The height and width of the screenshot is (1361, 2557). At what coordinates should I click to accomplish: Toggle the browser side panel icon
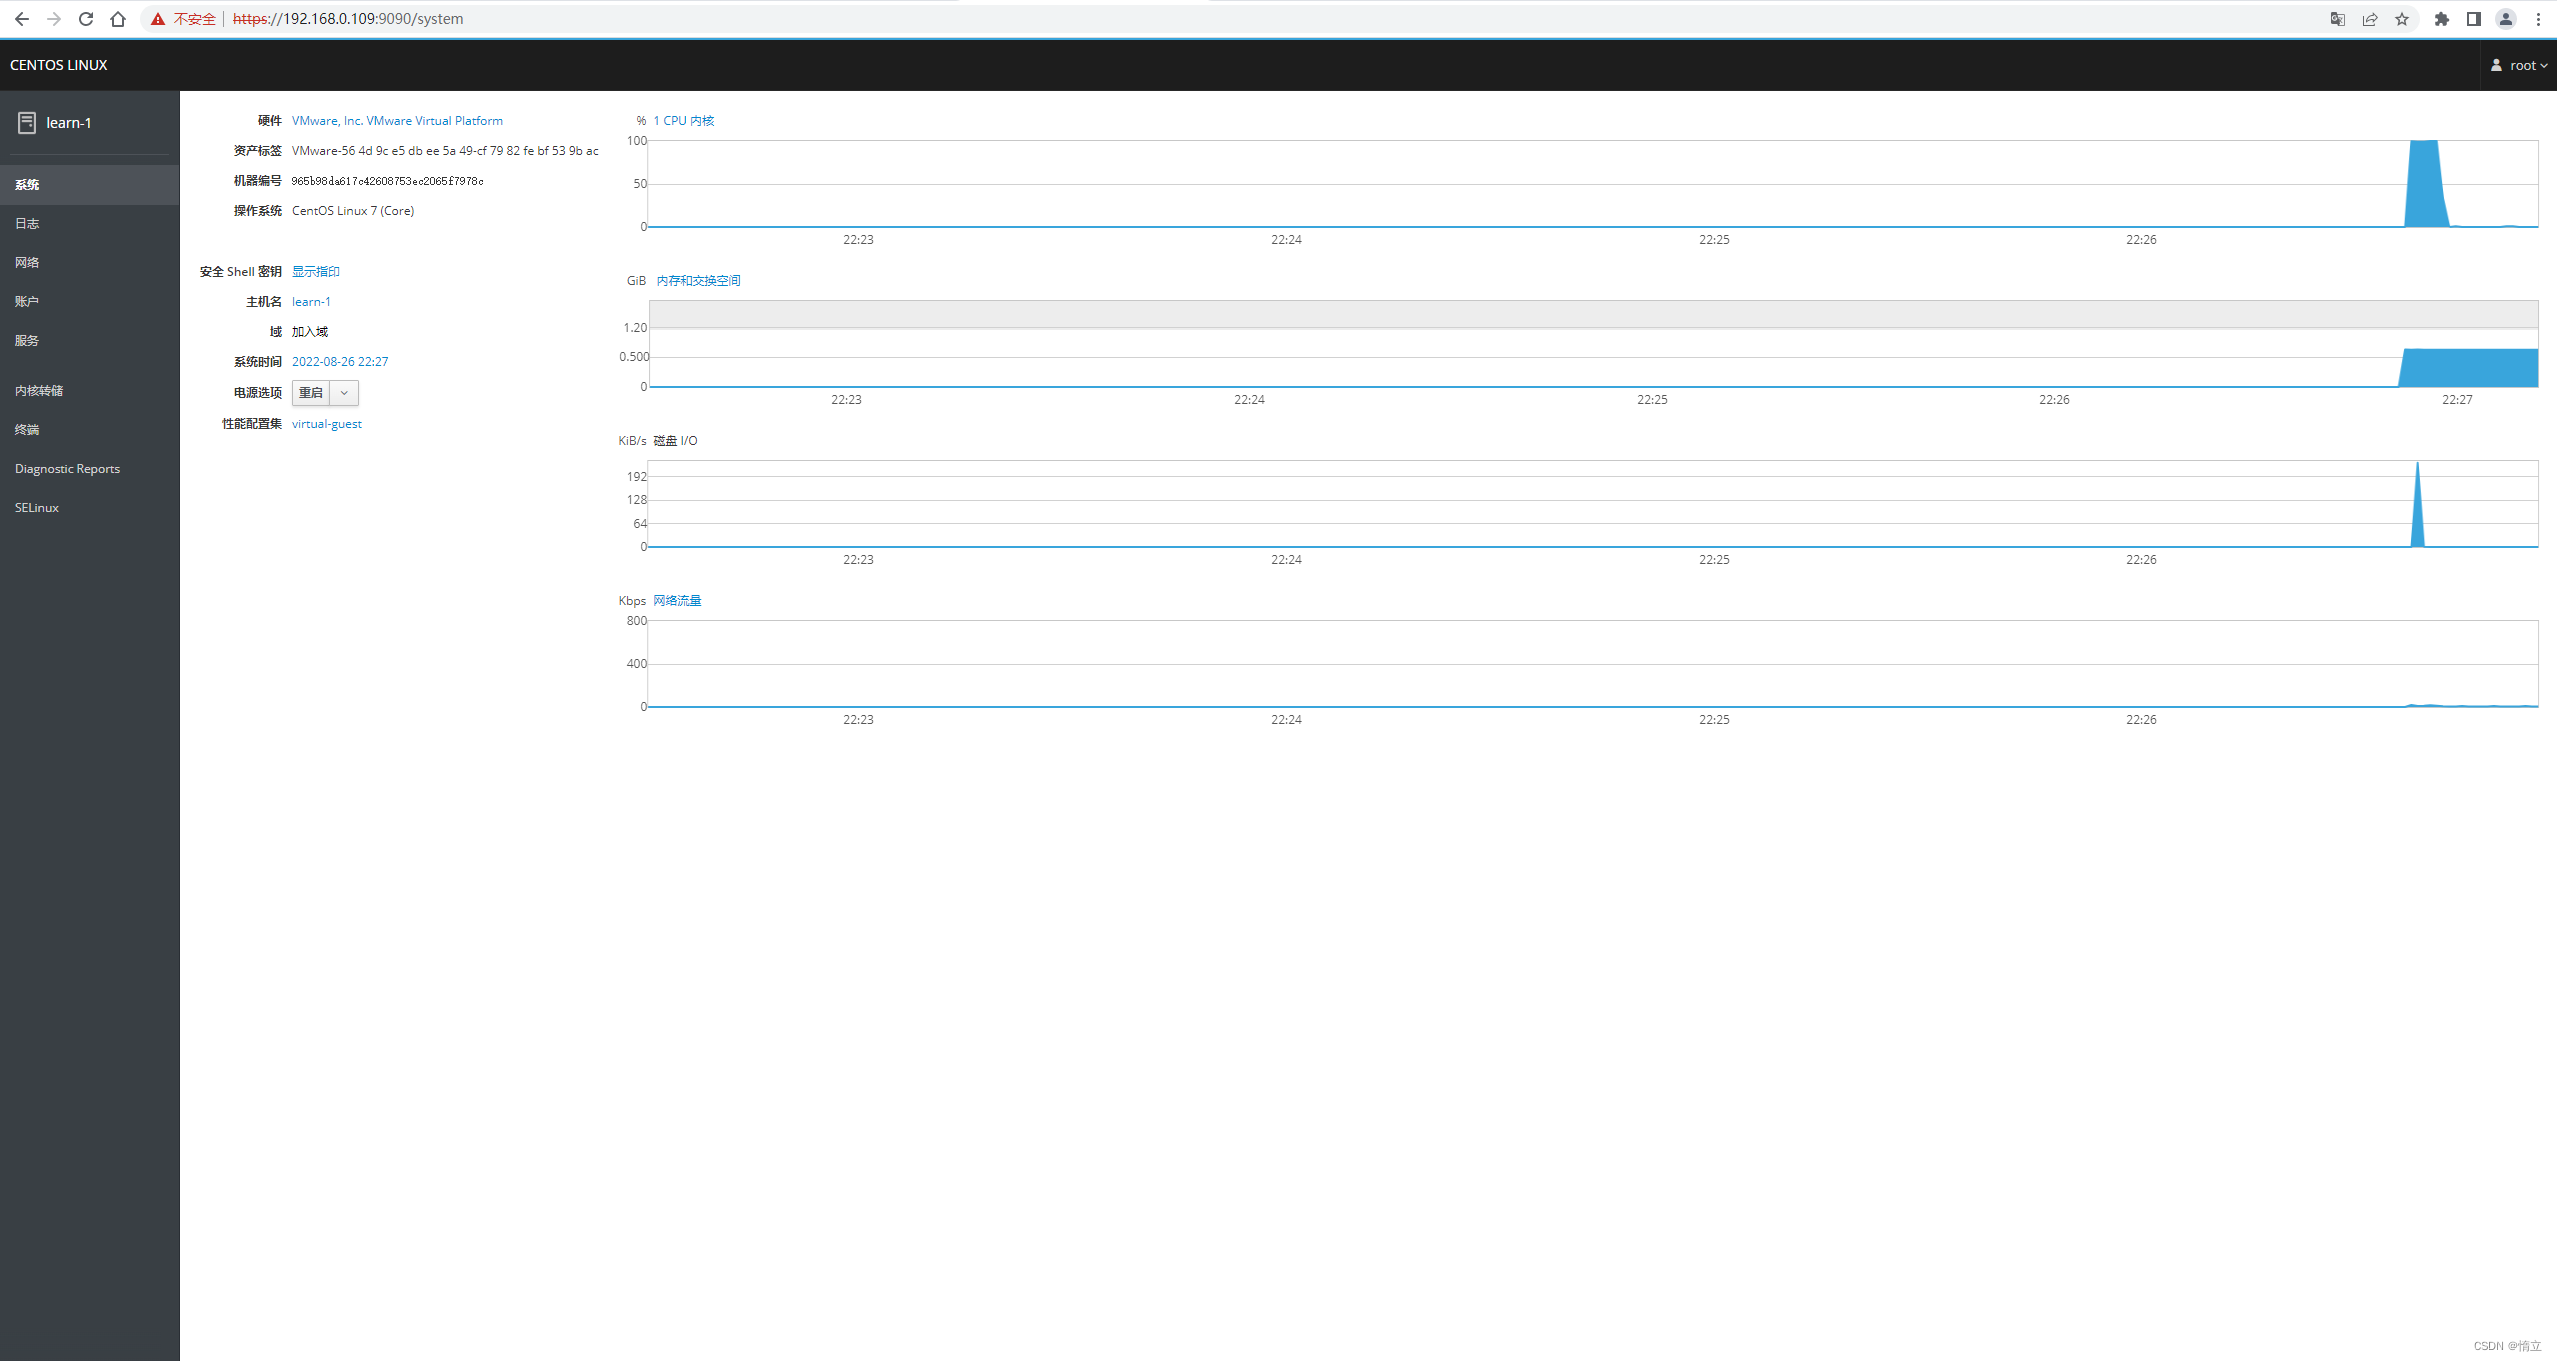pos(2474,19)
